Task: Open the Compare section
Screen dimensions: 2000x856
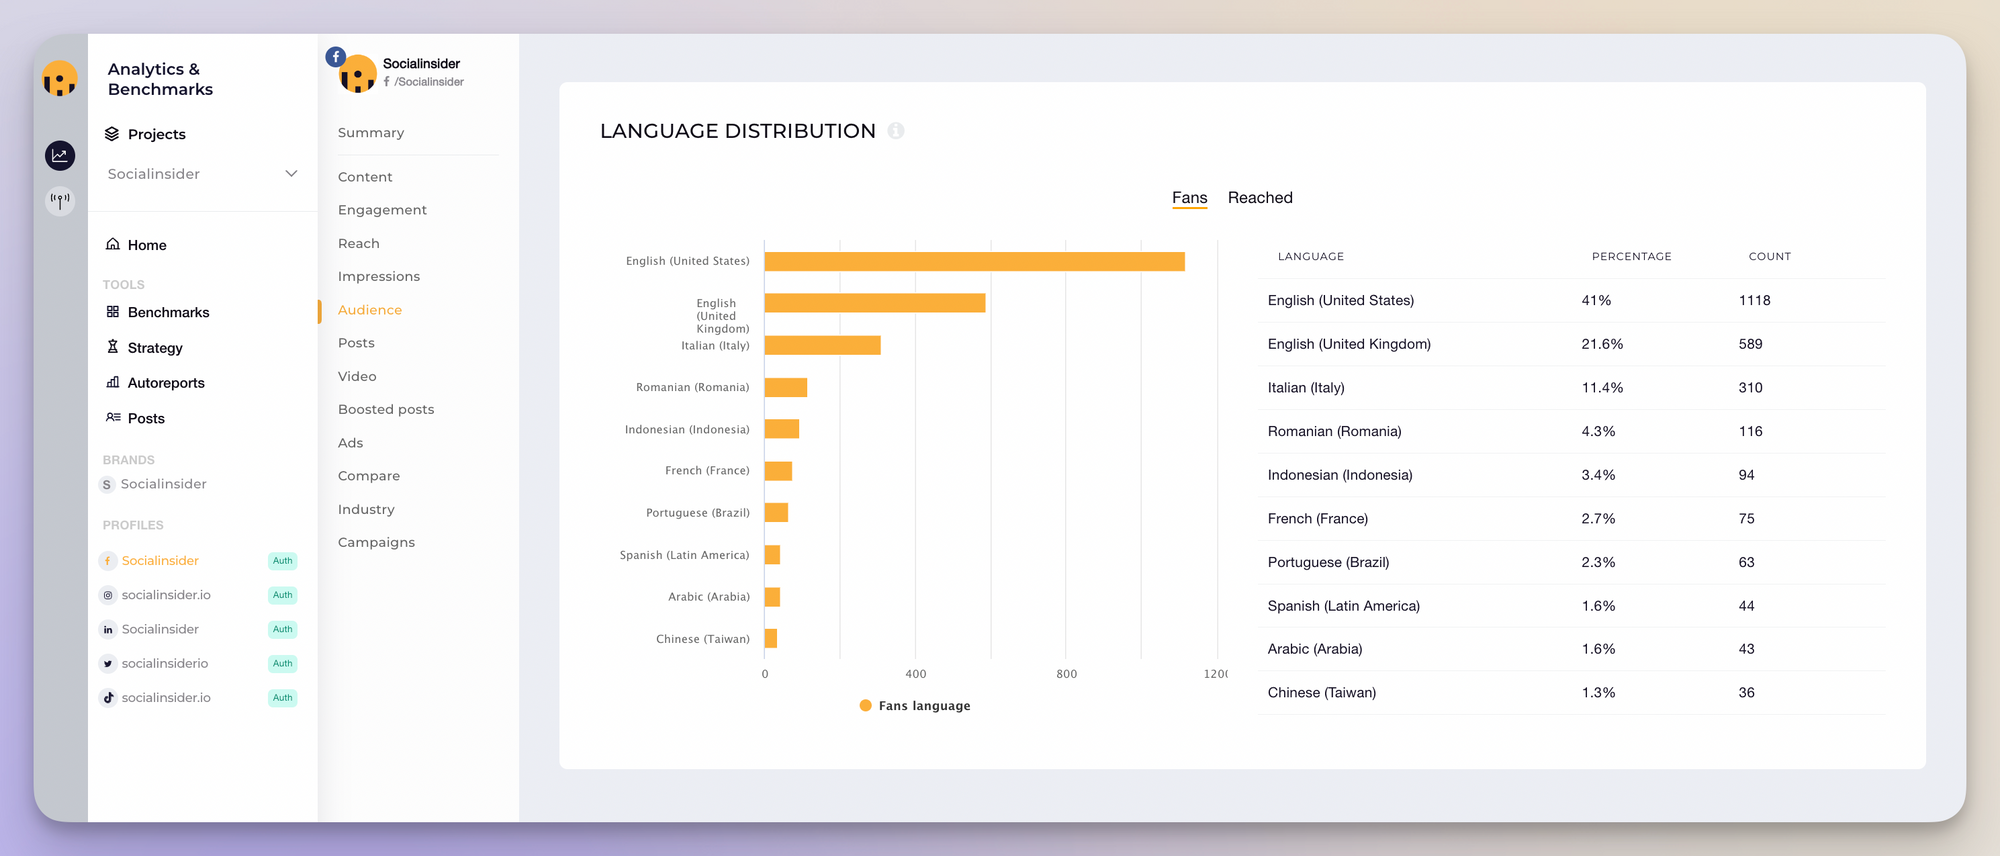Action: 369,476
